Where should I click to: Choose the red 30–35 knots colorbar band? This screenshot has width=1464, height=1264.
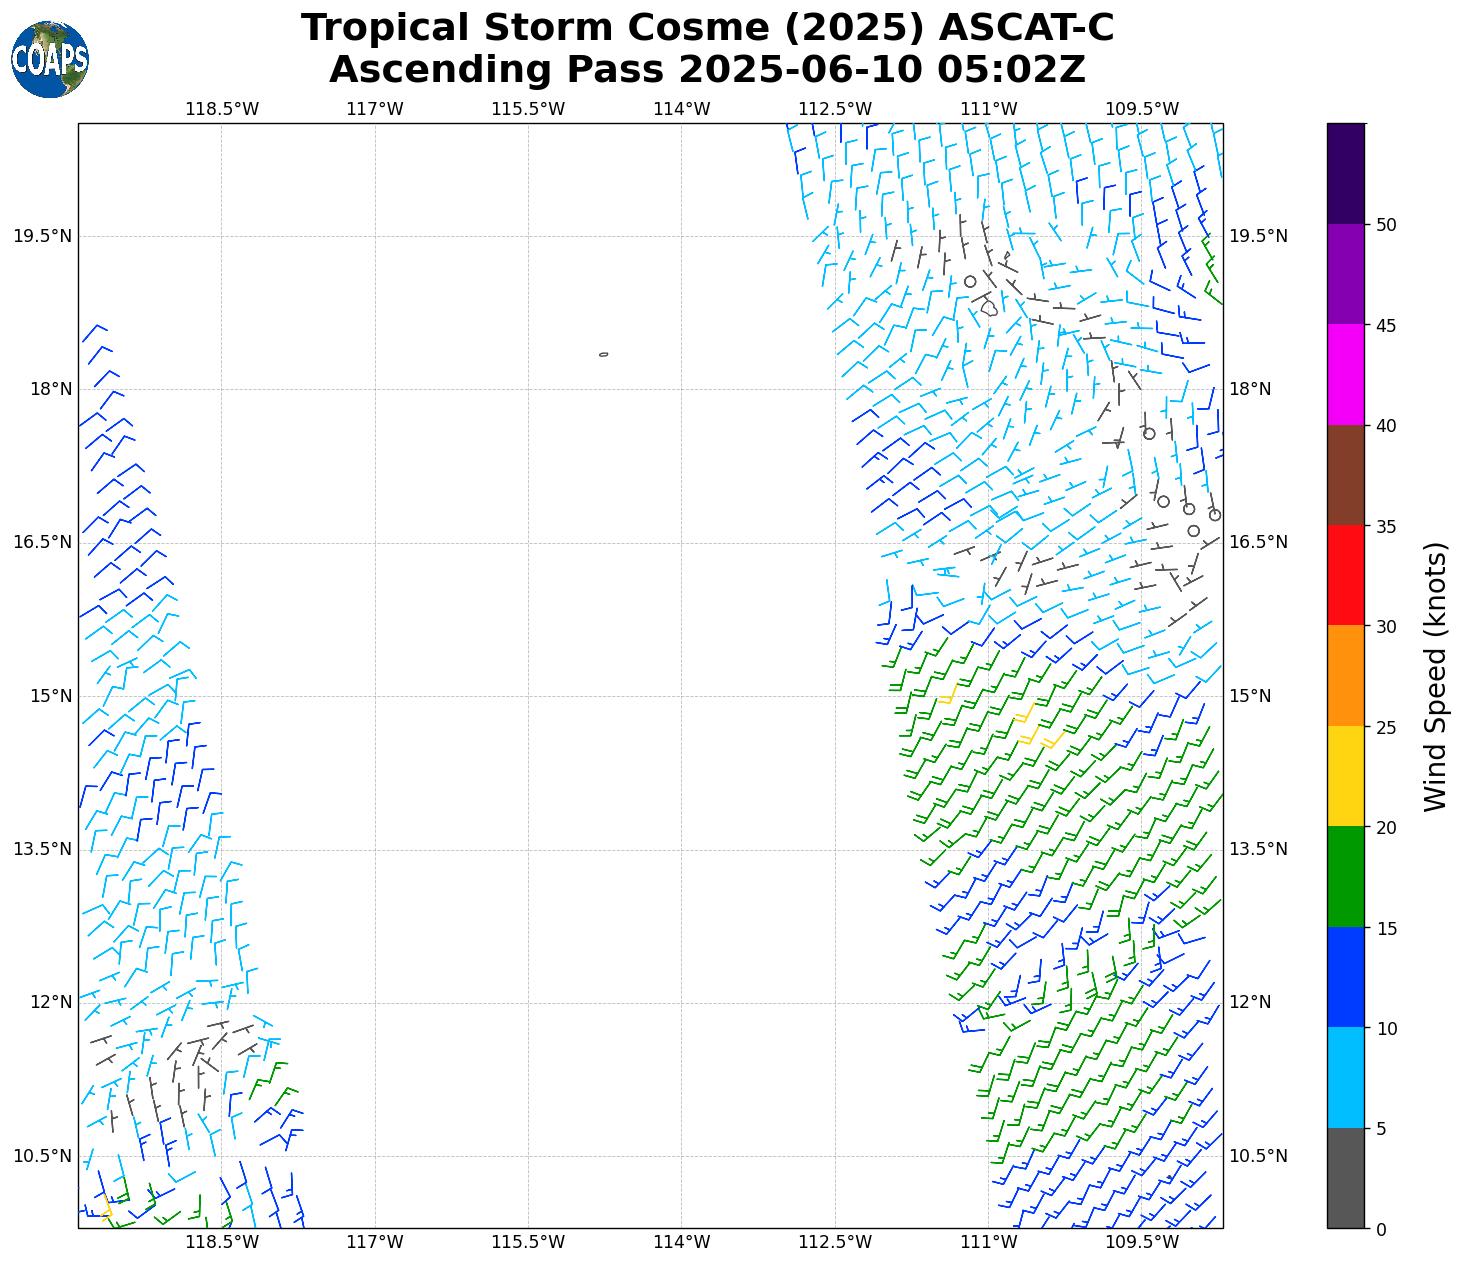1345,575
